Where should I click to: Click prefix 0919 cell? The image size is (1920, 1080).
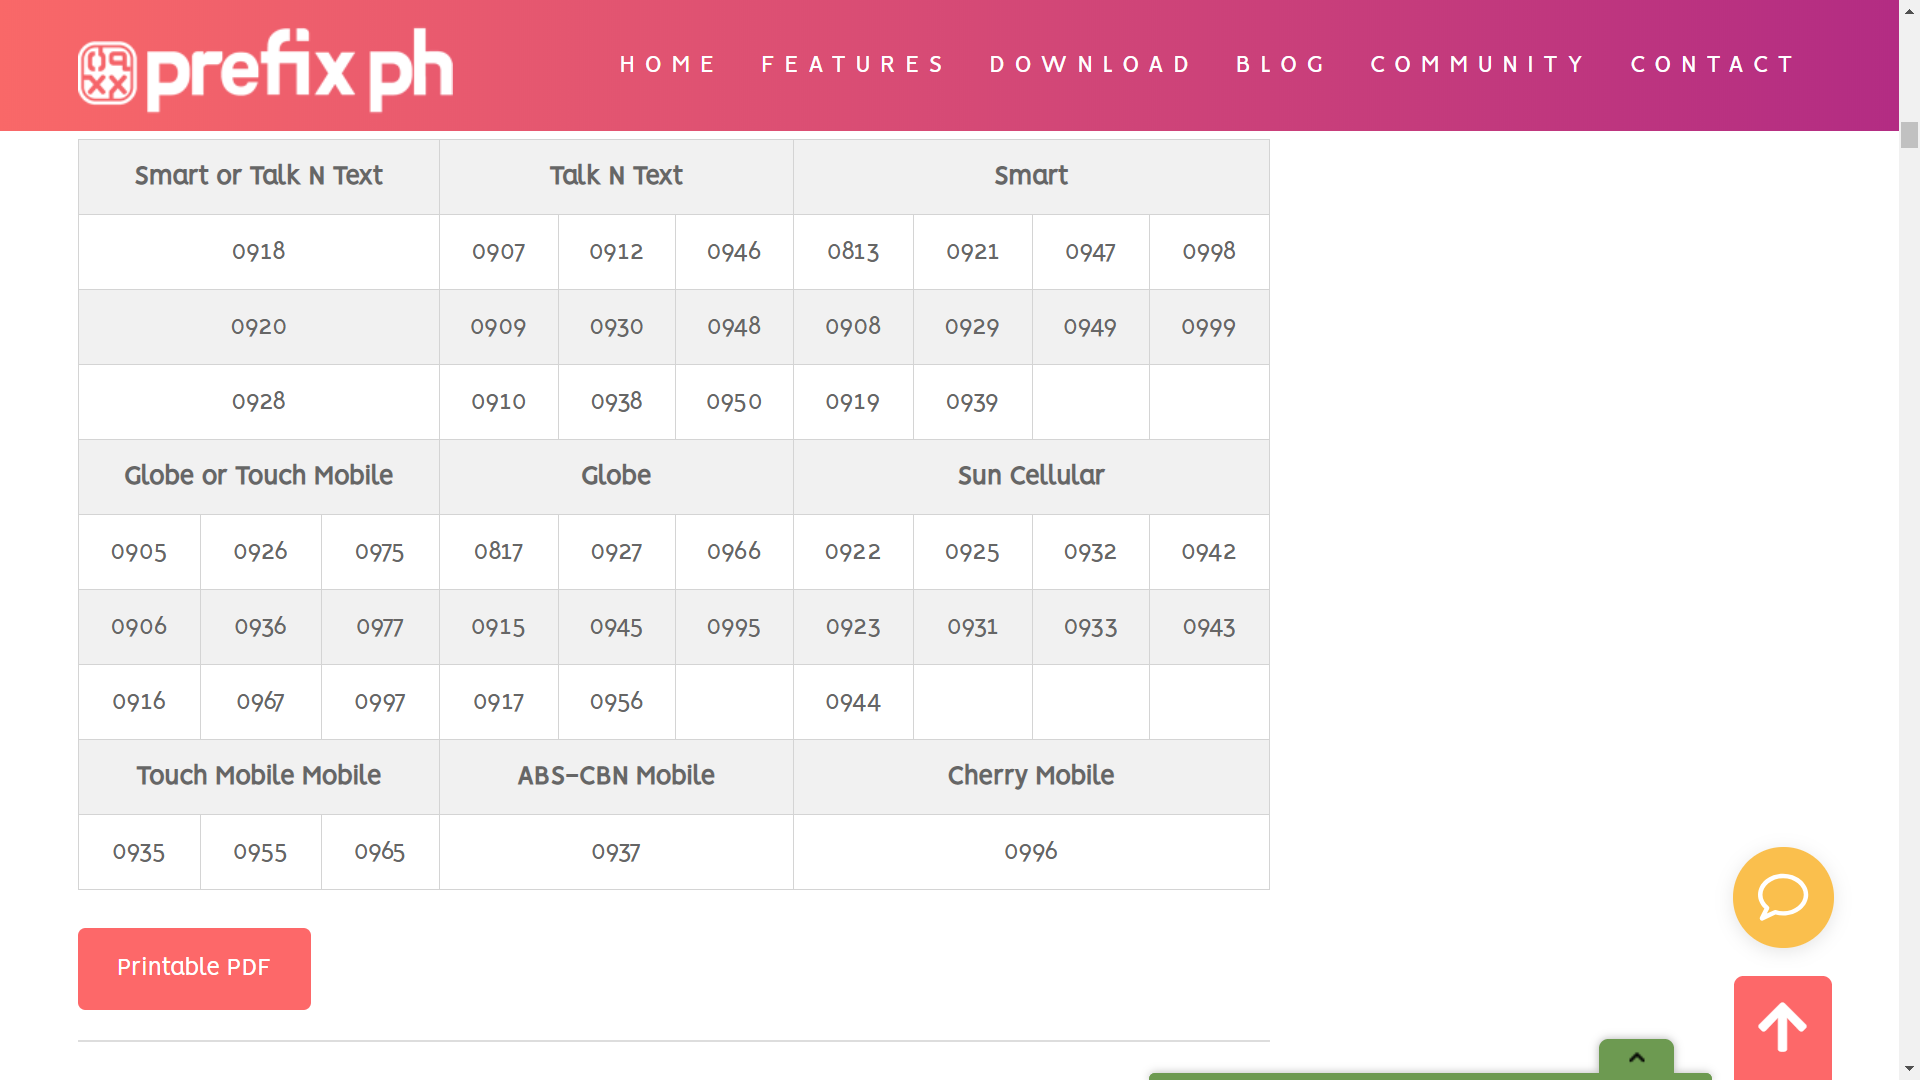click(853, 402)
